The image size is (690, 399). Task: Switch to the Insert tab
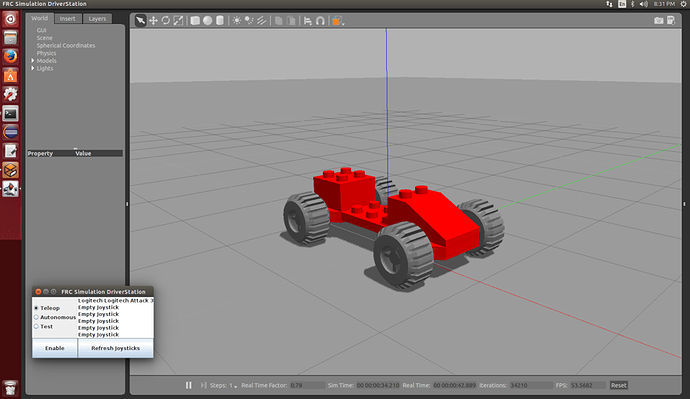(x=67, y=18)
